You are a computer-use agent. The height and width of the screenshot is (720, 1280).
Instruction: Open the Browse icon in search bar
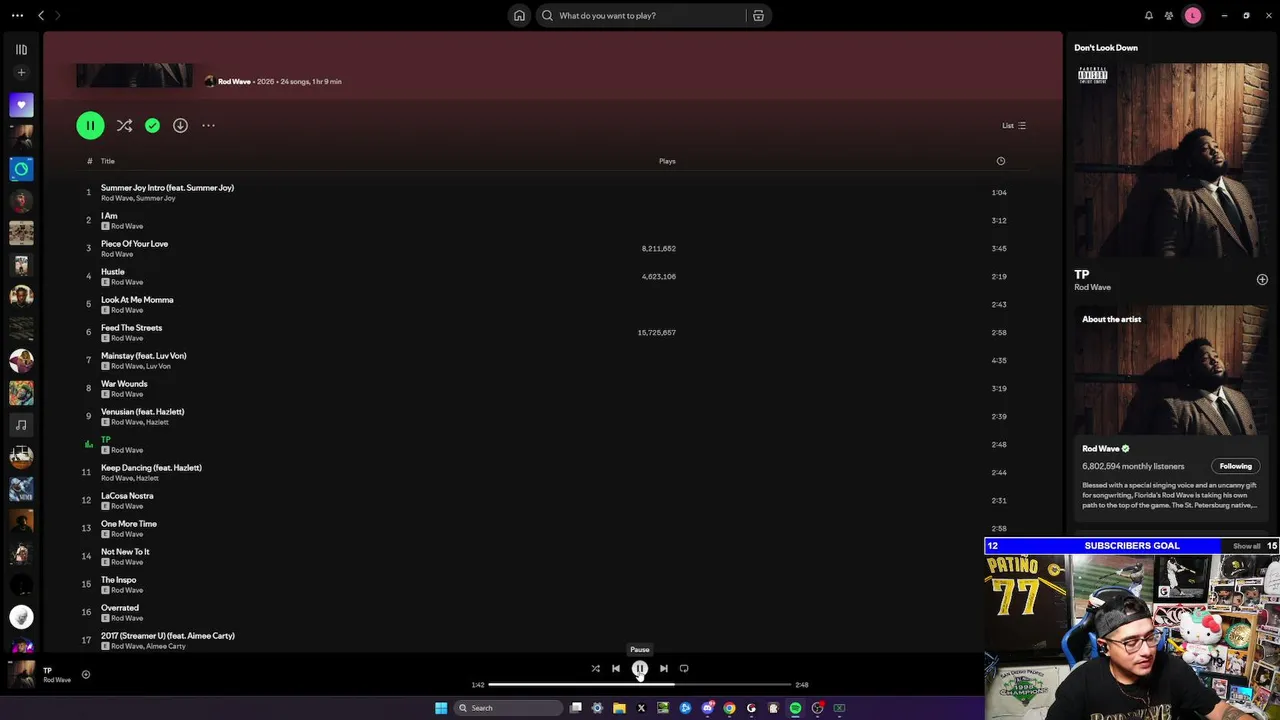[x=758, y=15]
